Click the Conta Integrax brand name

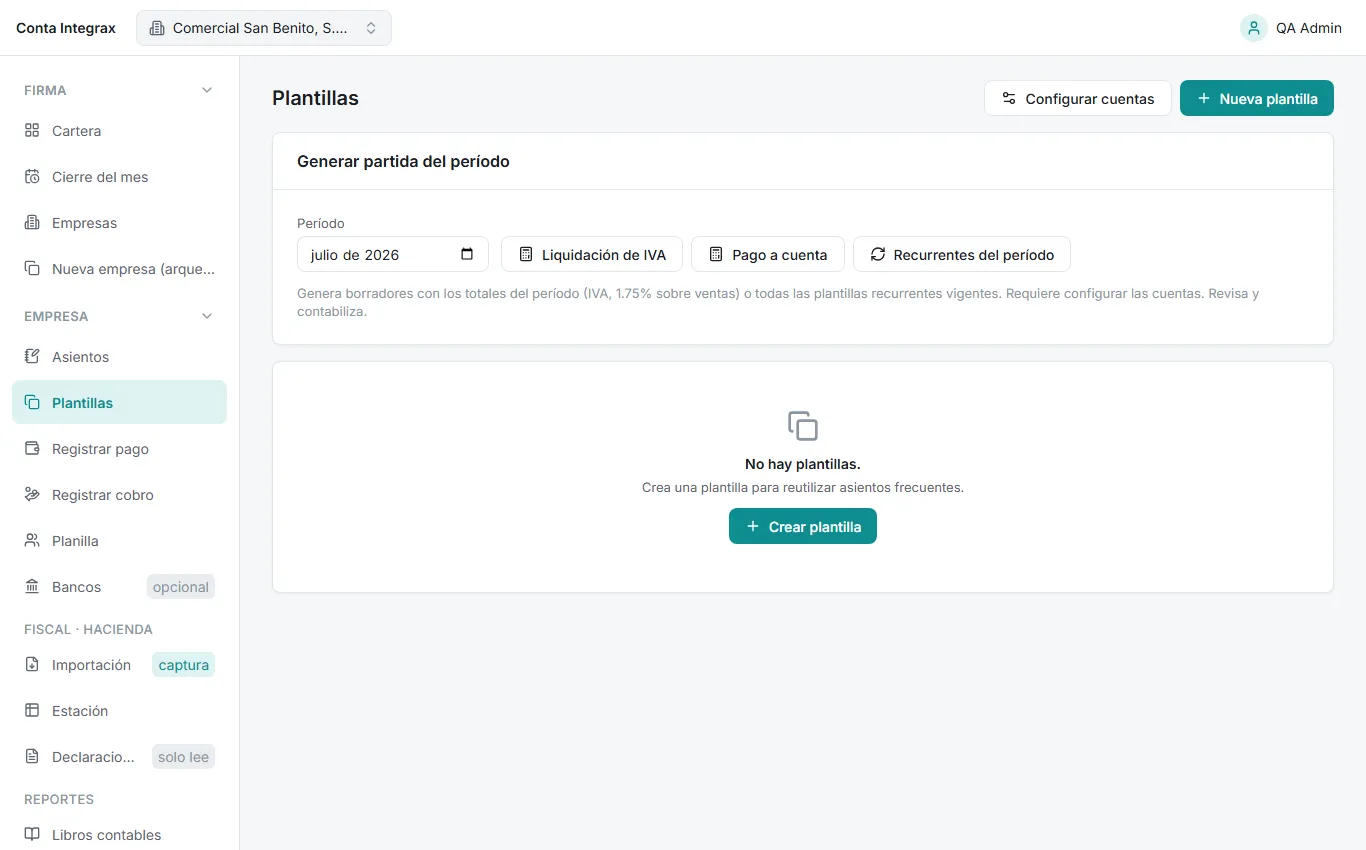coord(66,28)
